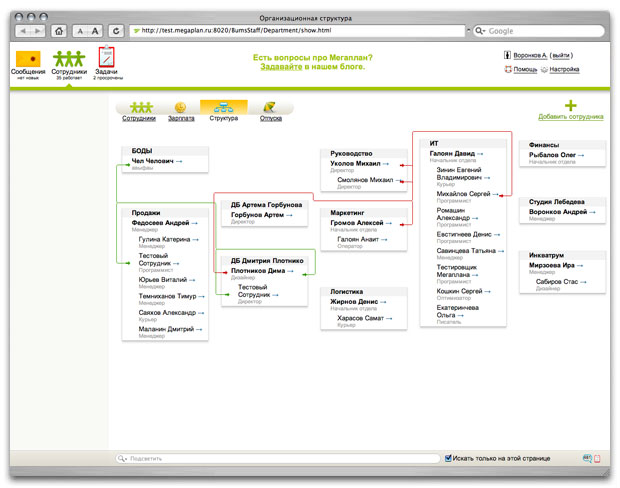Go forward with the browser forward arrow
This screenshot has height=488, width=620.
click(38, 31)
